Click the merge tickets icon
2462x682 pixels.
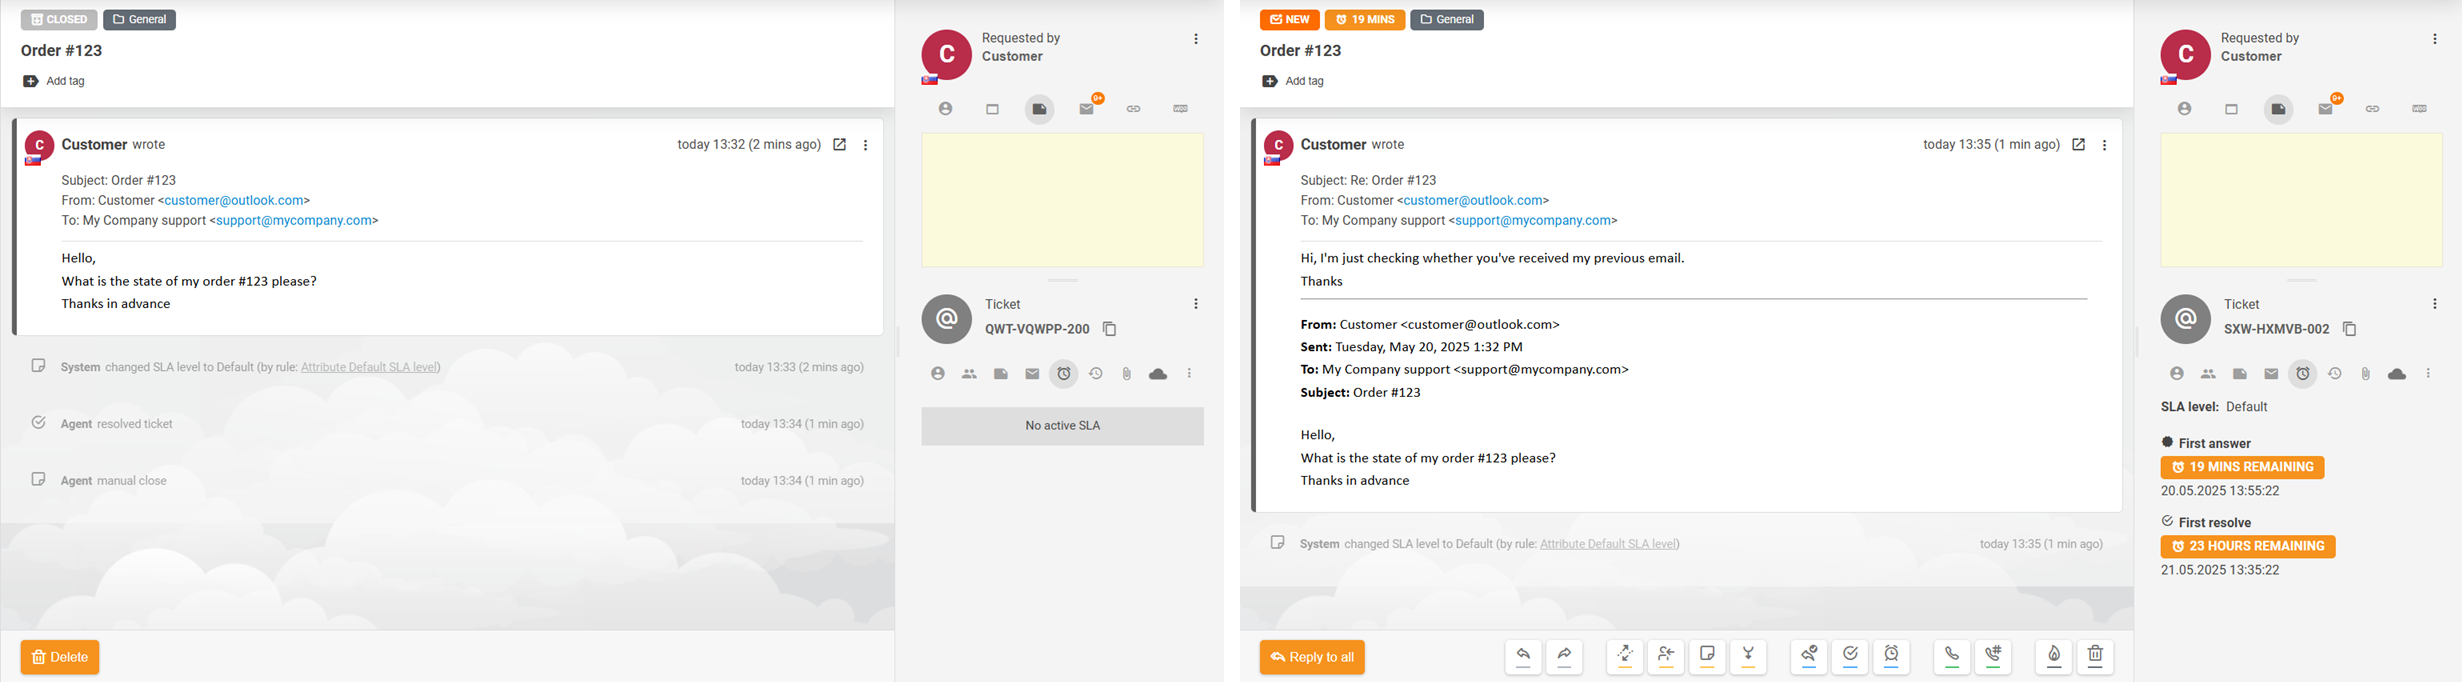coord(1748,656)
